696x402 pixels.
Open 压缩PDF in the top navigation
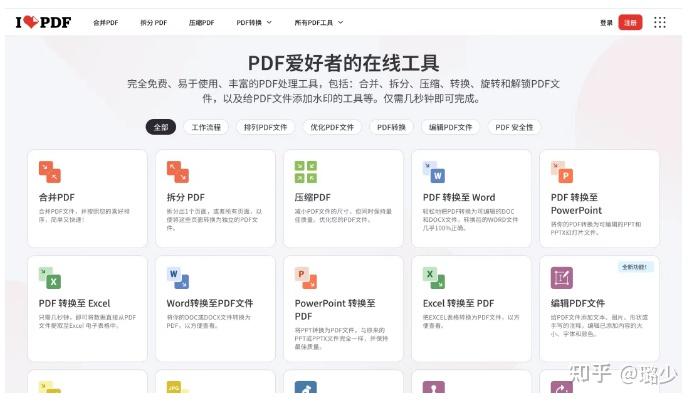point(202,23)
